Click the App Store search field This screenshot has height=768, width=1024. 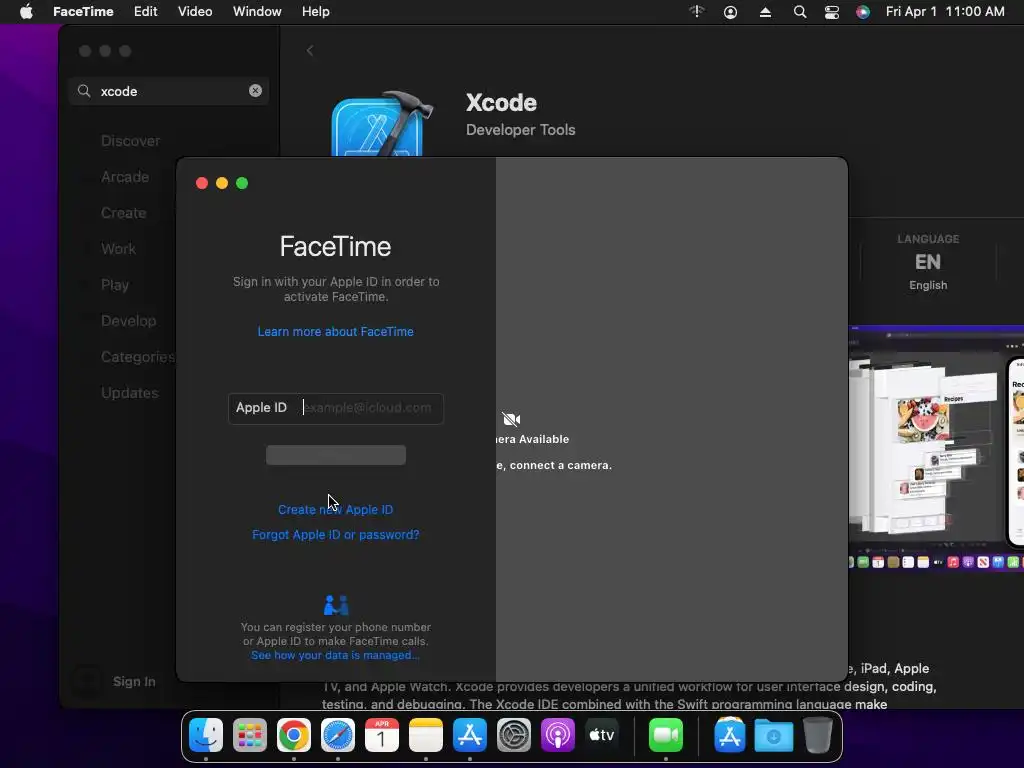pyautogui.click(x=169, y=91)
